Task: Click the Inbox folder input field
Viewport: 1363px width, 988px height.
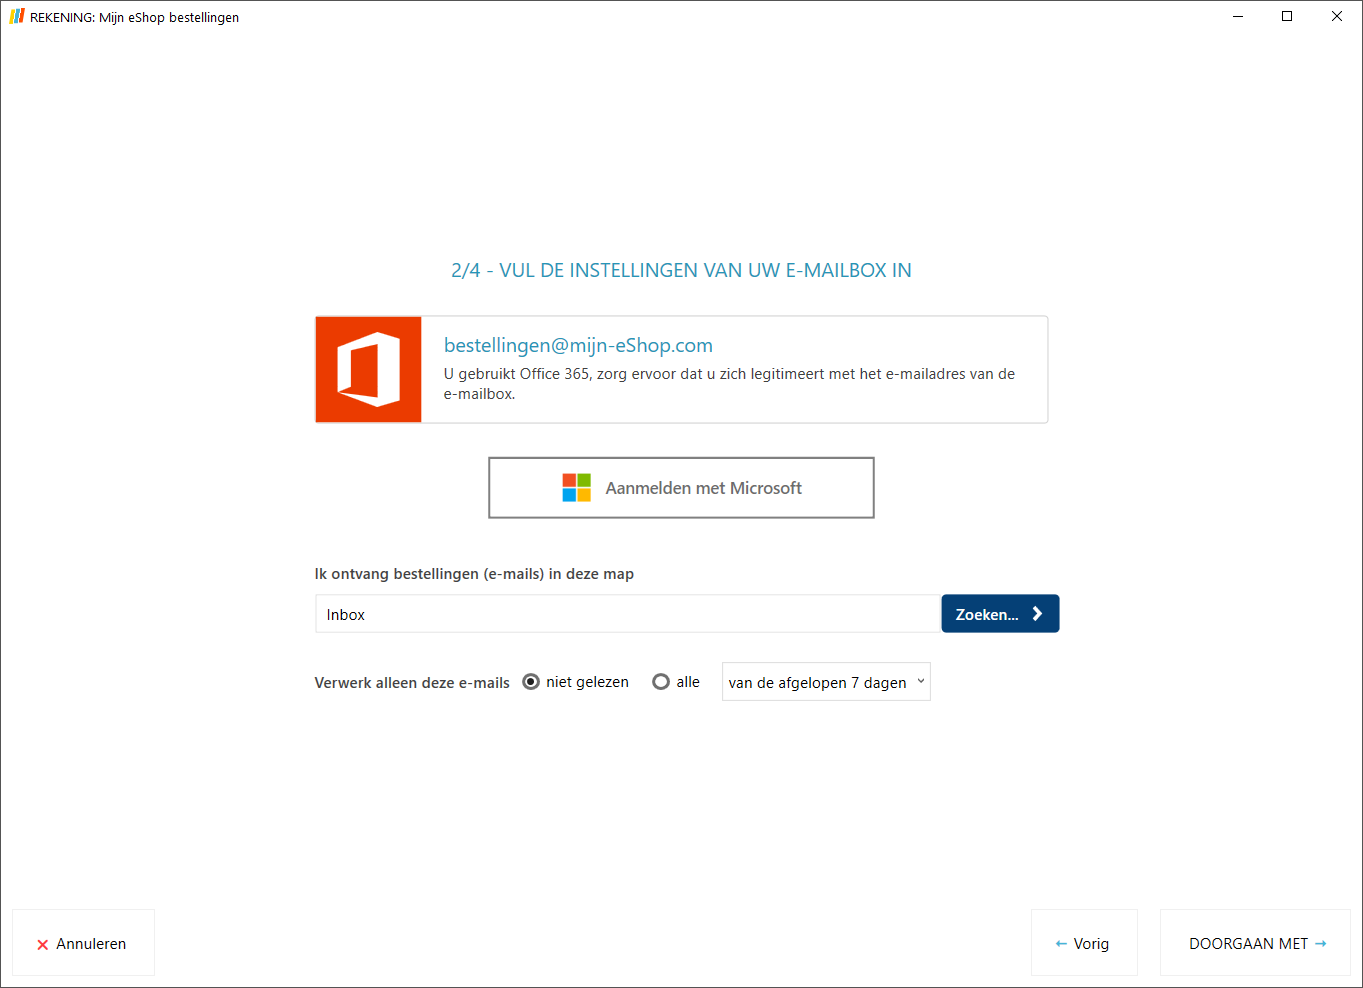Action: (628, 614)
